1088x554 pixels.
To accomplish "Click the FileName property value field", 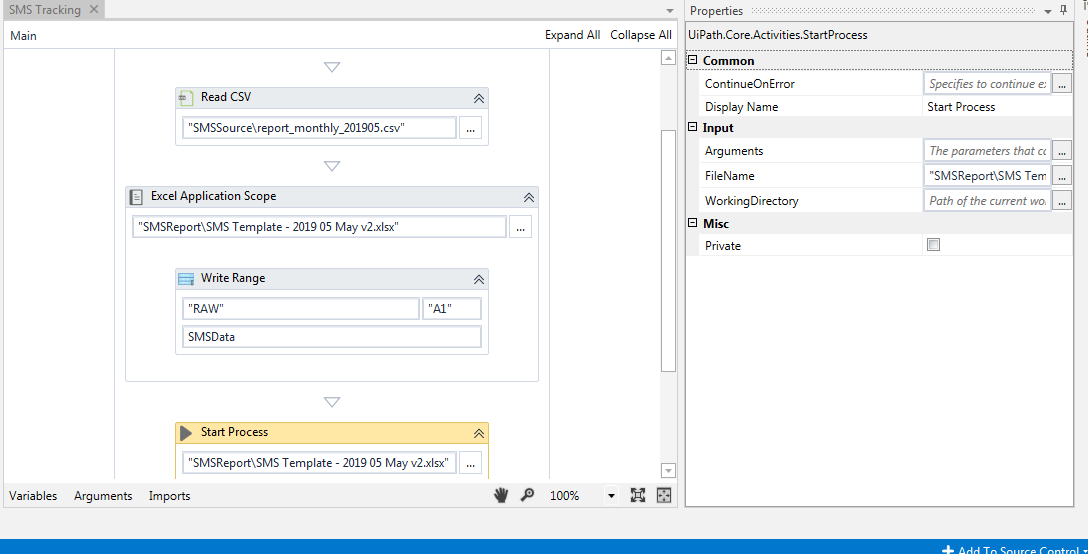I will click(x=987, y=176).
